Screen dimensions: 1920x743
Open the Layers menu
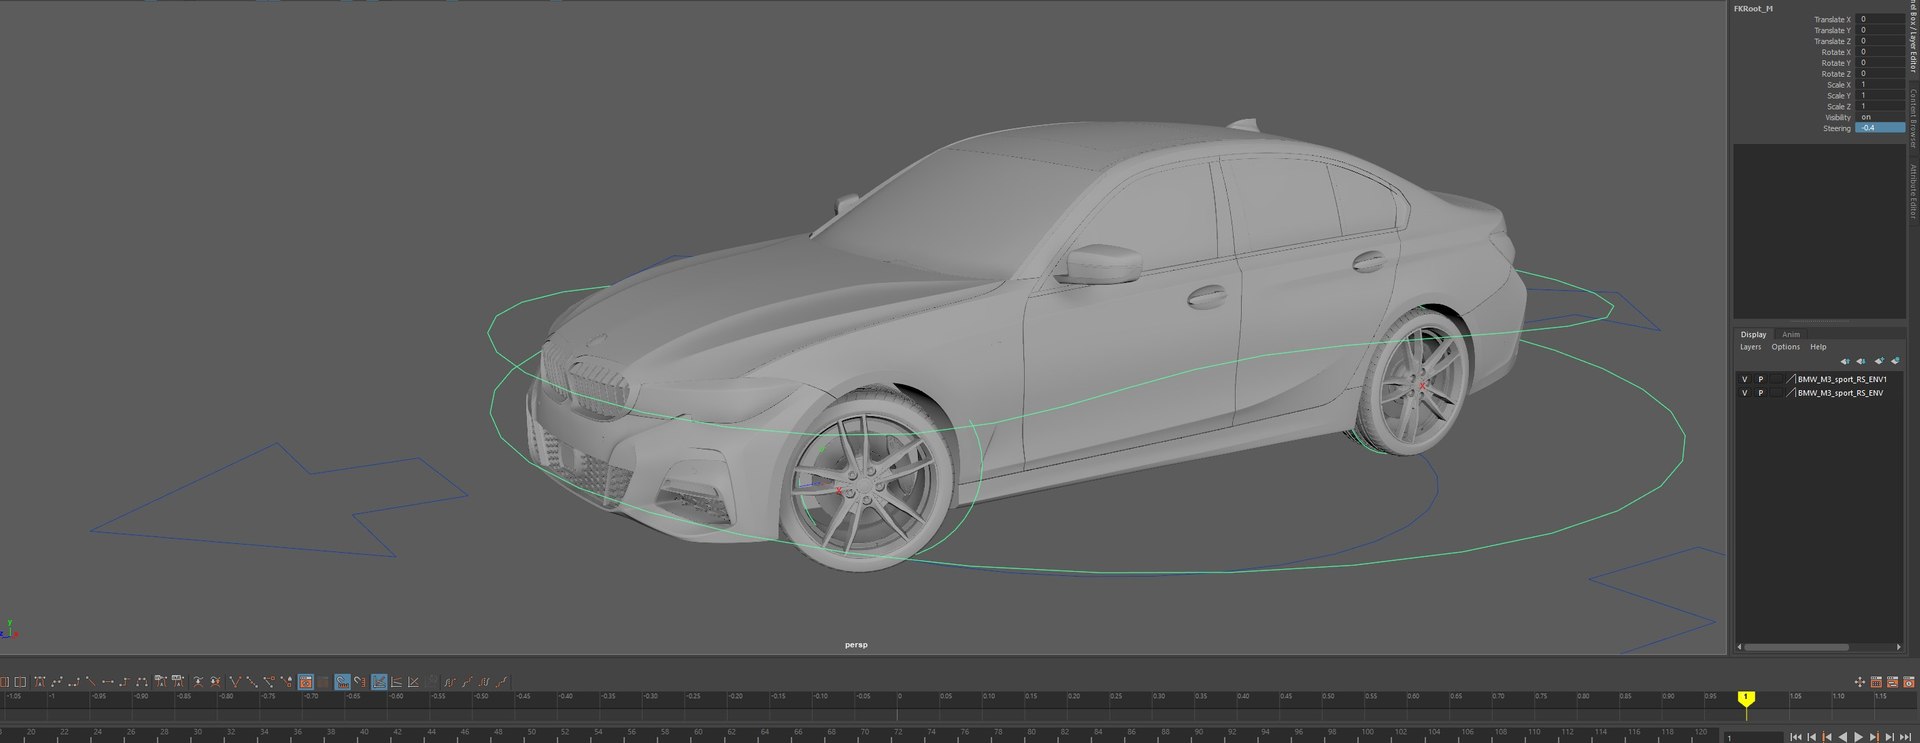1751,347
